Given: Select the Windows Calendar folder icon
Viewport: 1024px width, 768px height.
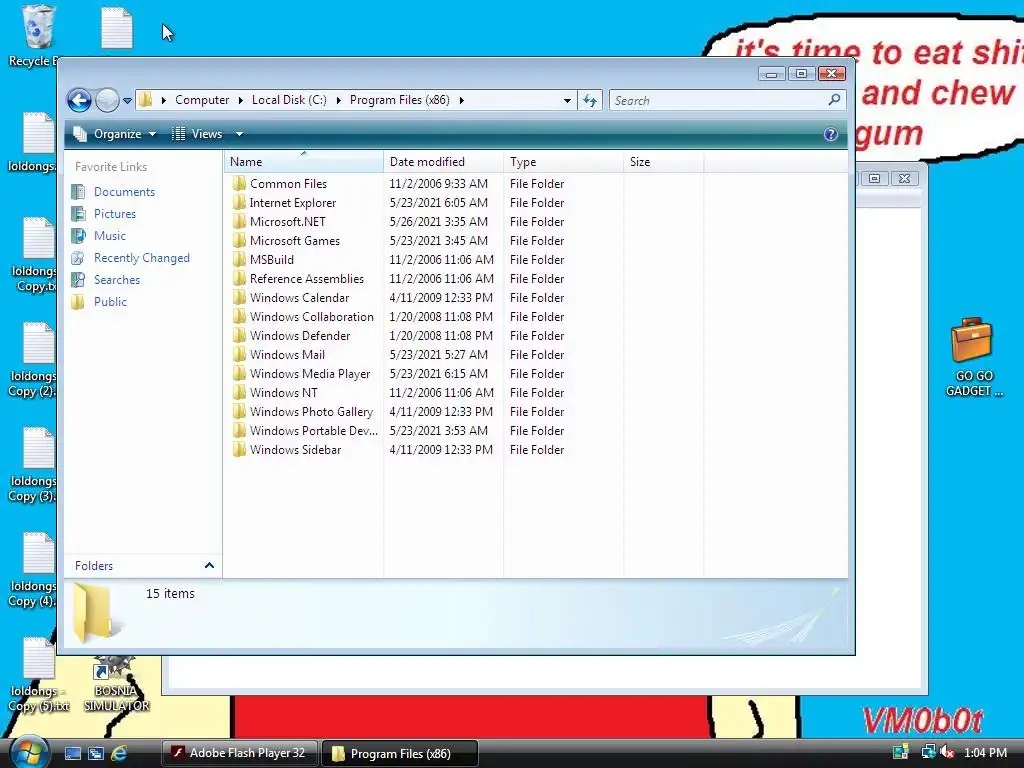Looking at the screenshot, I should pyautogui.click(x=239, y=297).
